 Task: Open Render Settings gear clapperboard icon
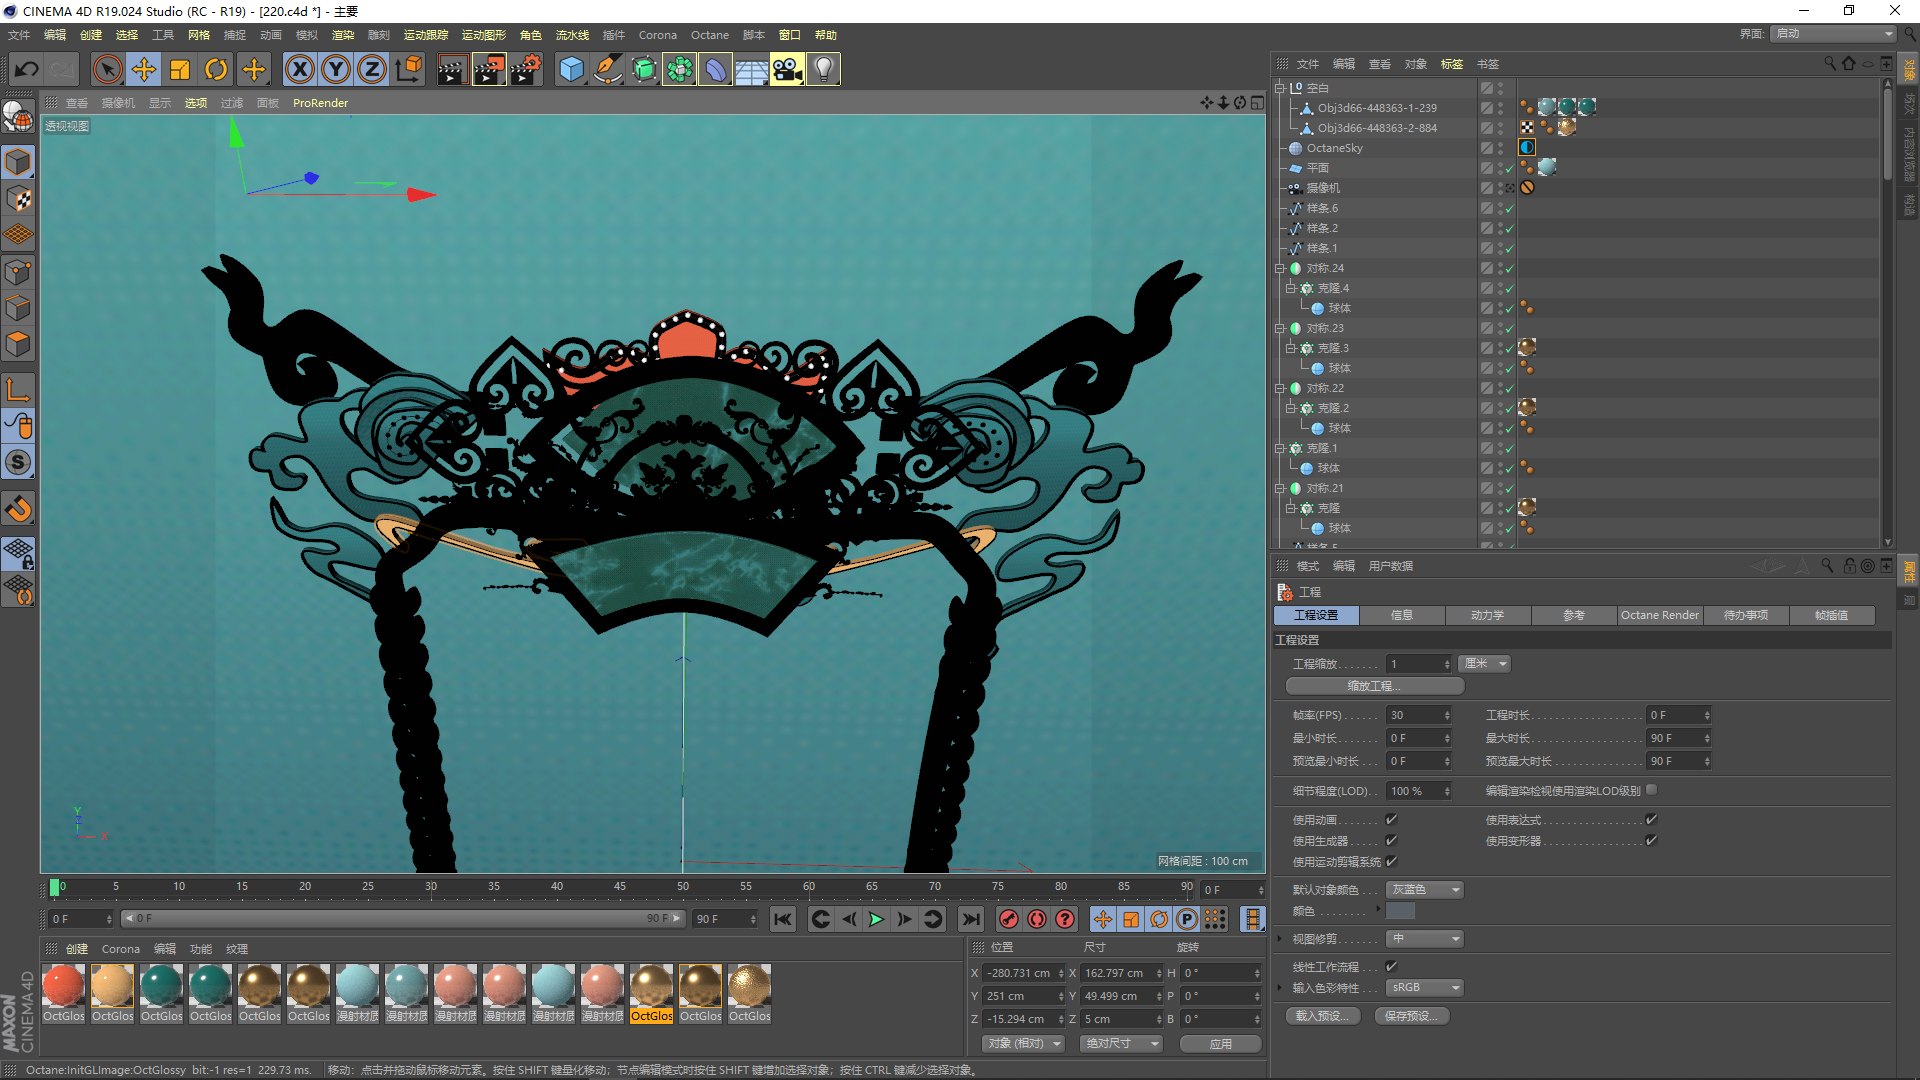pos(526,69)
